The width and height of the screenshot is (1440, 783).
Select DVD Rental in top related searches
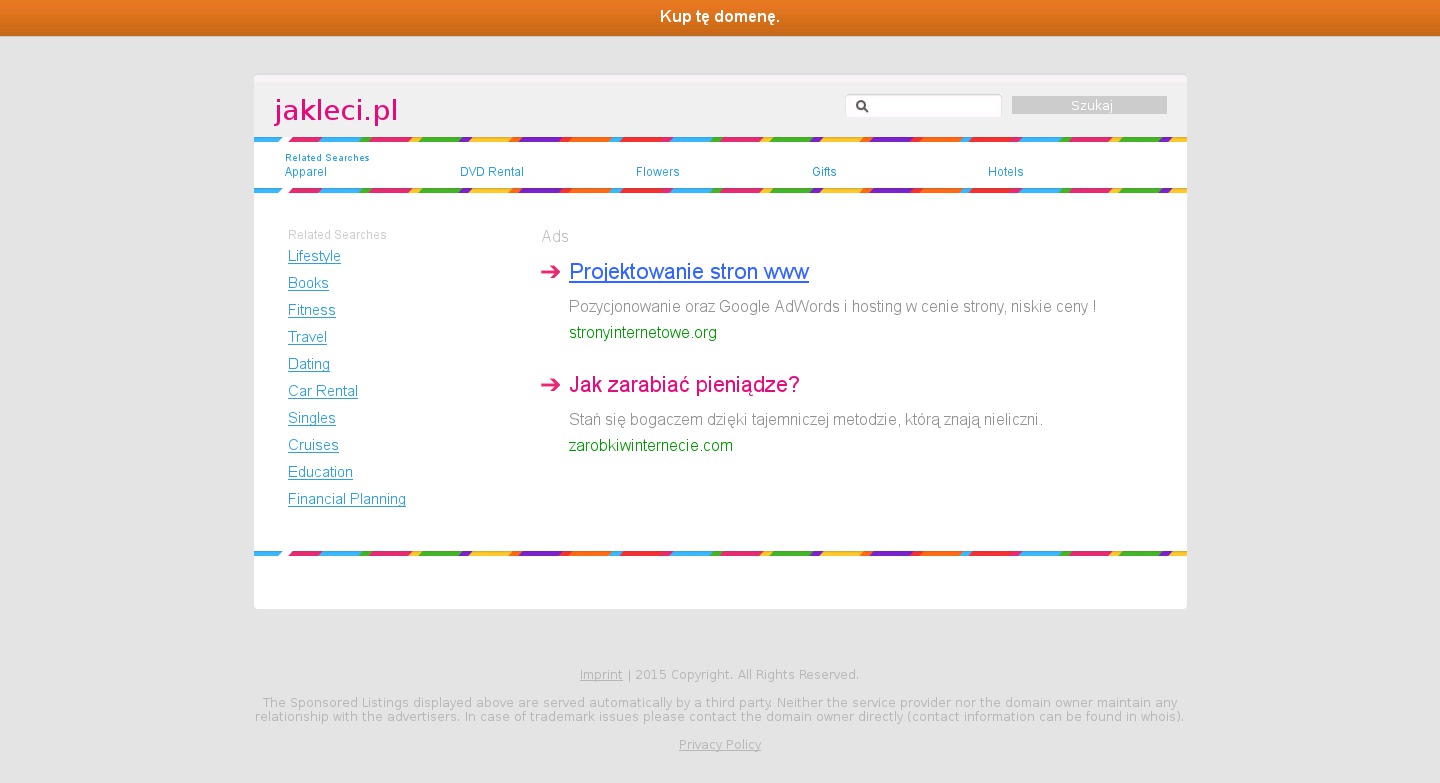491,172
